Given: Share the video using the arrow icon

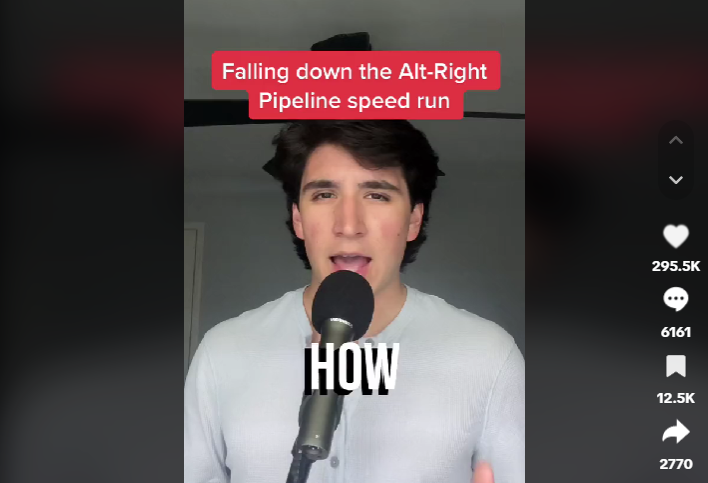Looking at the screenshot, I should click(675, 432).
